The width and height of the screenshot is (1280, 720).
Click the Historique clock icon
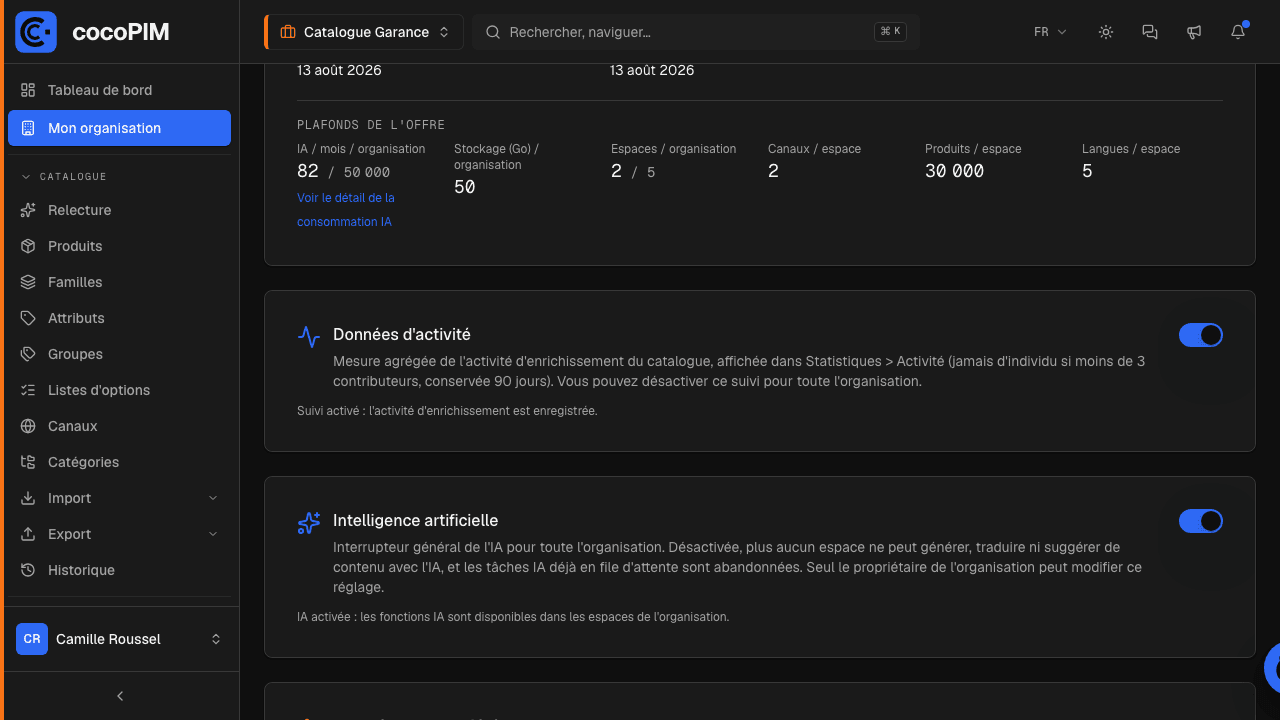[x=28, y=570]
